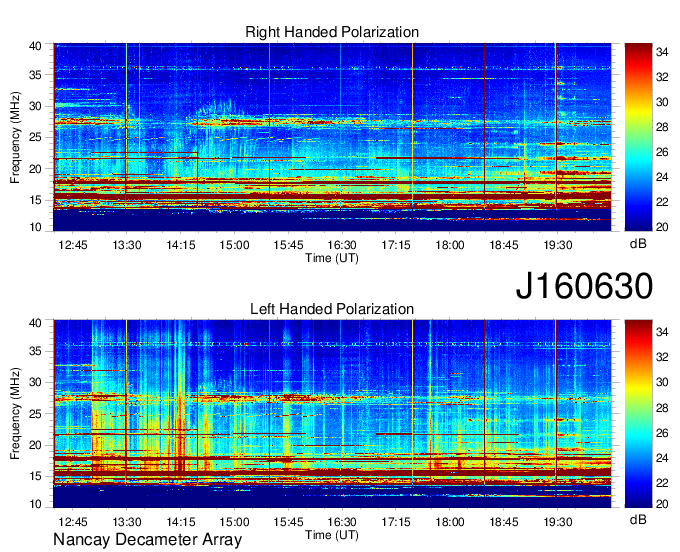
Task: Click the 20 MHz label on the top plot
Action: point(36,169)
